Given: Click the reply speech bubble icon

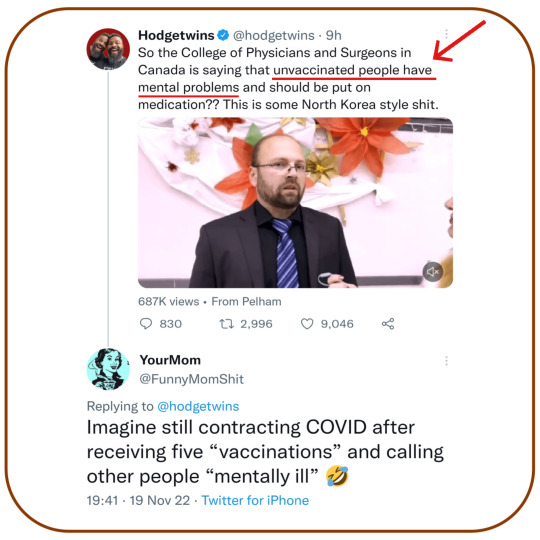Looking at the screenshot, I should click(146, 324).
